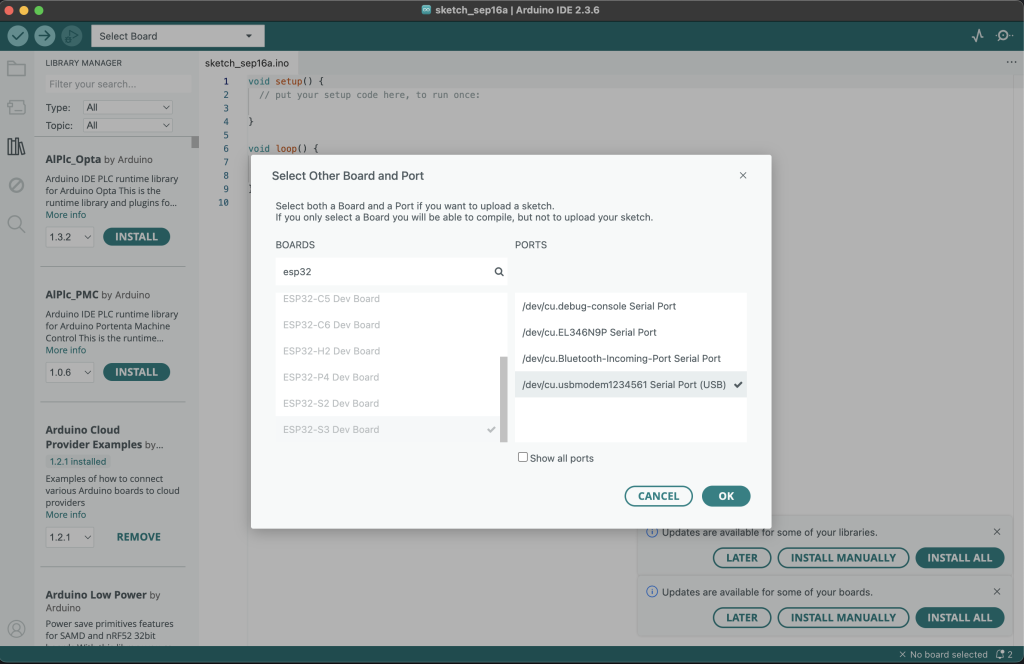Click the boards search field containing esp32
The image size is (1024, 664).
point(391,272)
